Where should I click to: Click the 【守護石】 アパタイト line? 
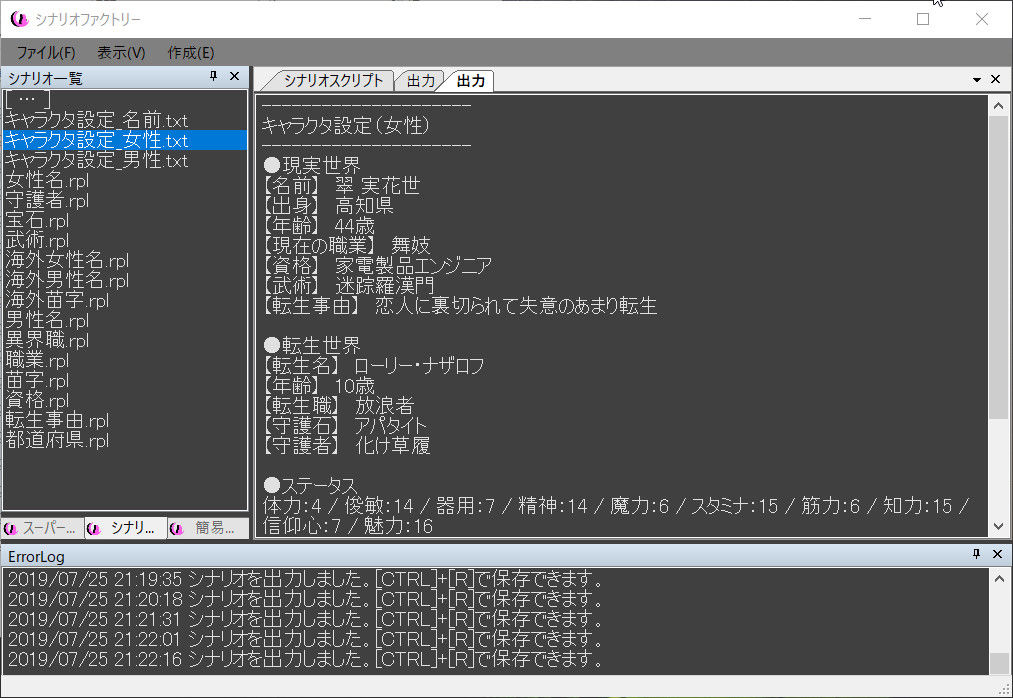(x=344, y=425)
